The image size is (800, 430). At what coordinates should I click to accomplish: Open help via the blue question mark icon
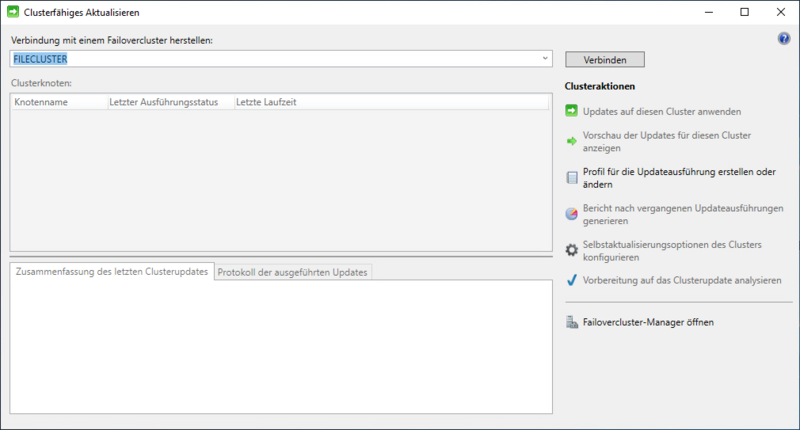tap(784, 39)
